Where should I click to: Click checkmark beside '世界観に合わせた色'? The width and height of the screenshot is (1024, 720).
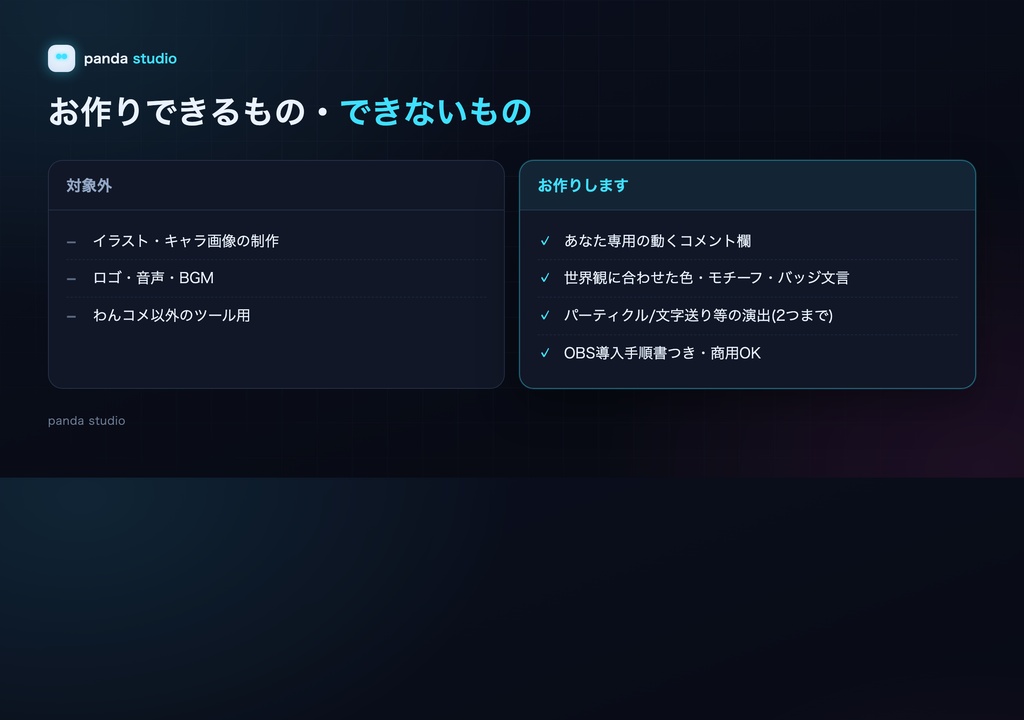[545, 278]
